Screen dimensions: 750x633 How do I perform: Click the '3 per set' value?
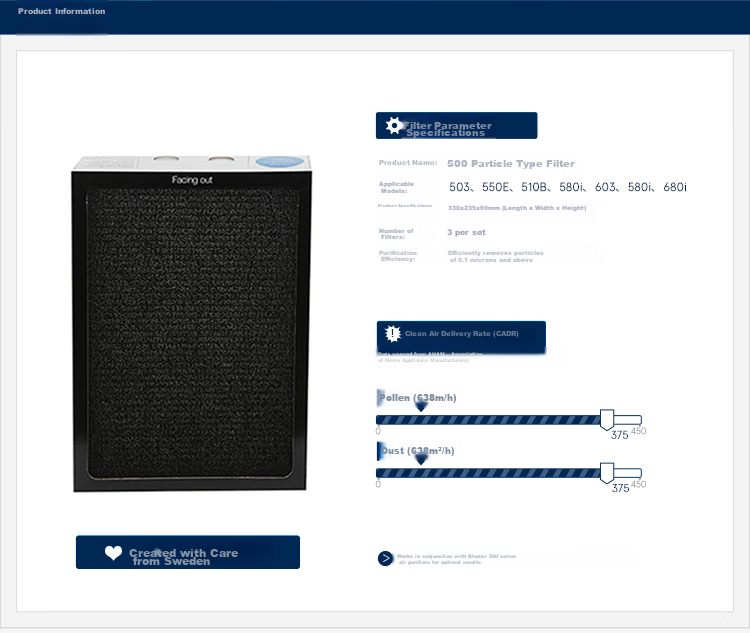(x=466, y=232)
